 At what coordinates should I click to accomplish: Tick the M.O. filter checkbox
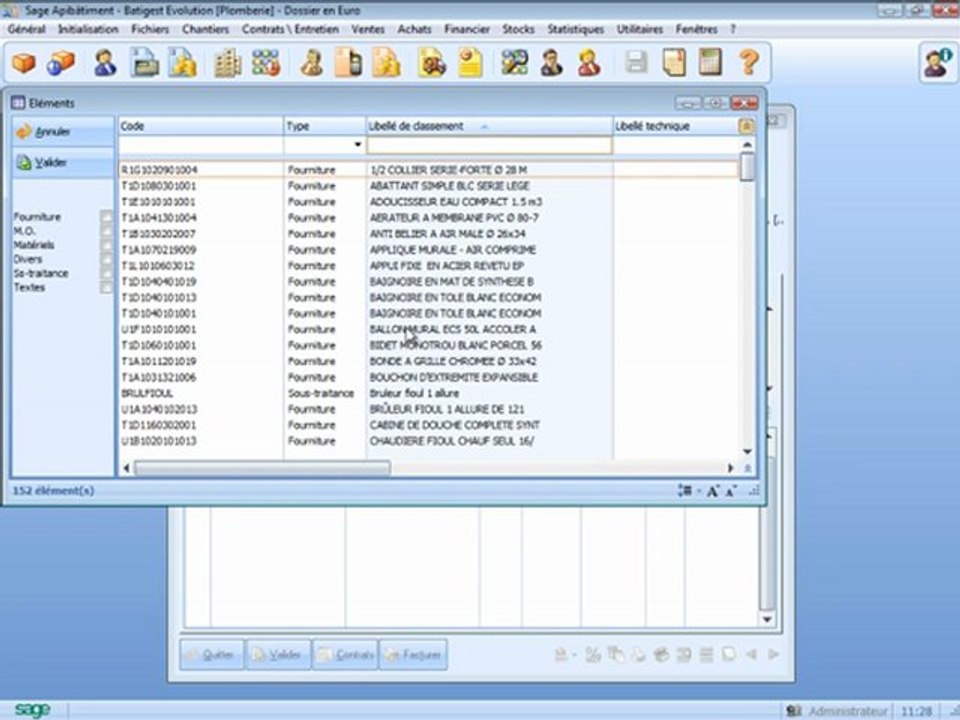(x=106, y=231)
